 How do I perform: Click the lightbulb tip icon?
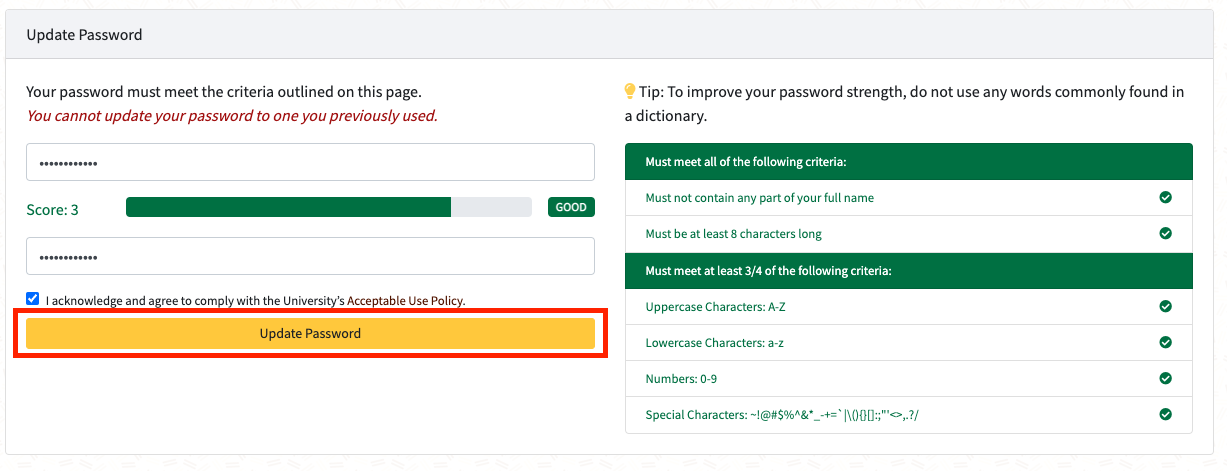630,92
